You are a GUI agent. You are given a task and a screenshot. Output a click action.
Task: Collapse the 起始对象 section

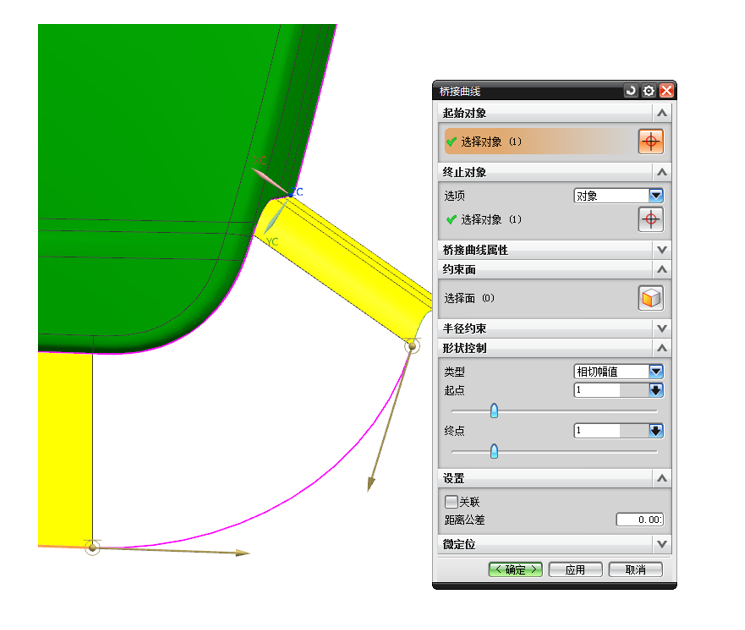point(662,113)
